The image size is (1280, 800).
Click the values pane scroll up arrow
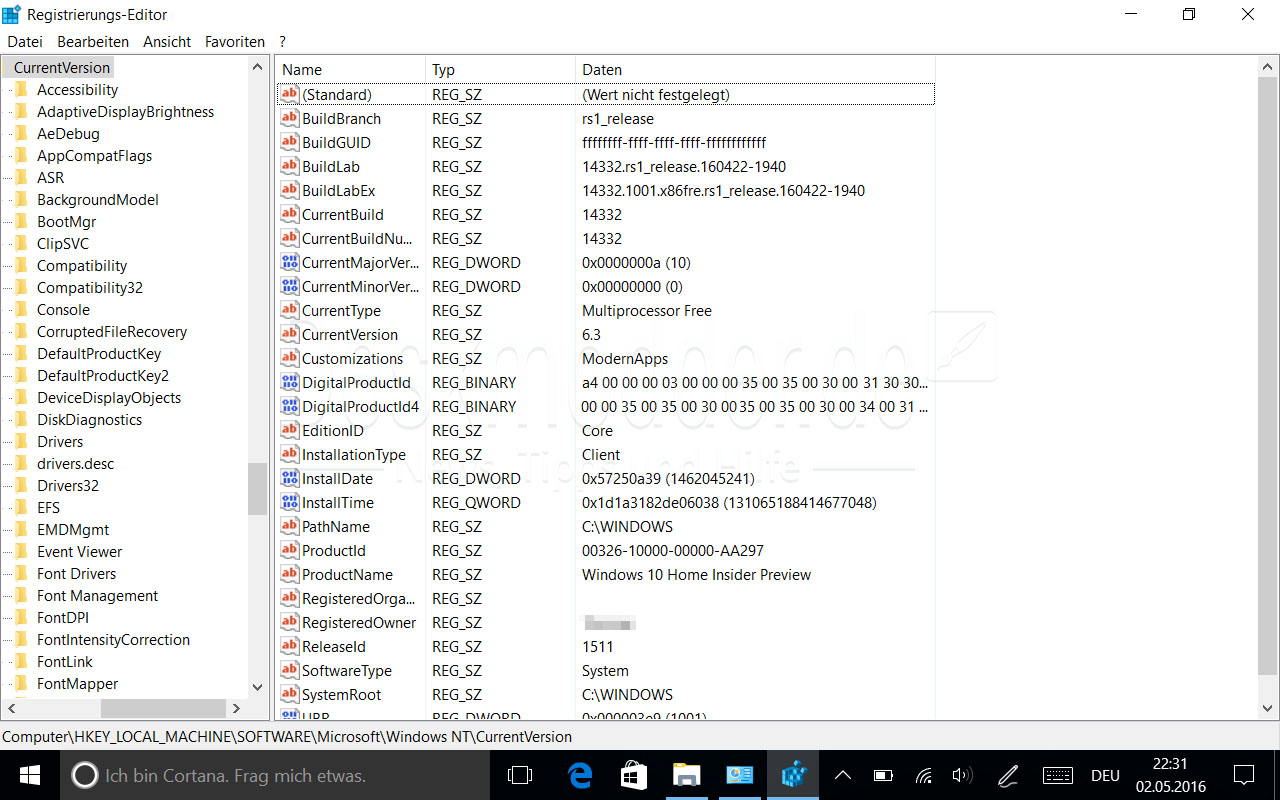1267,68
